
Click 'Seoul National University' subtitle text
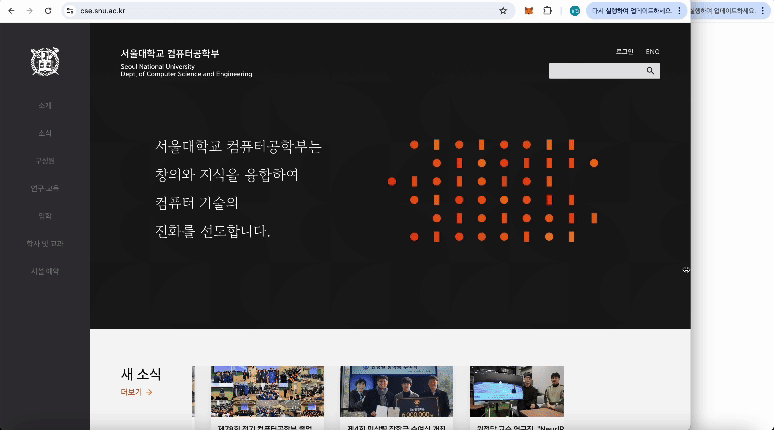157,66
